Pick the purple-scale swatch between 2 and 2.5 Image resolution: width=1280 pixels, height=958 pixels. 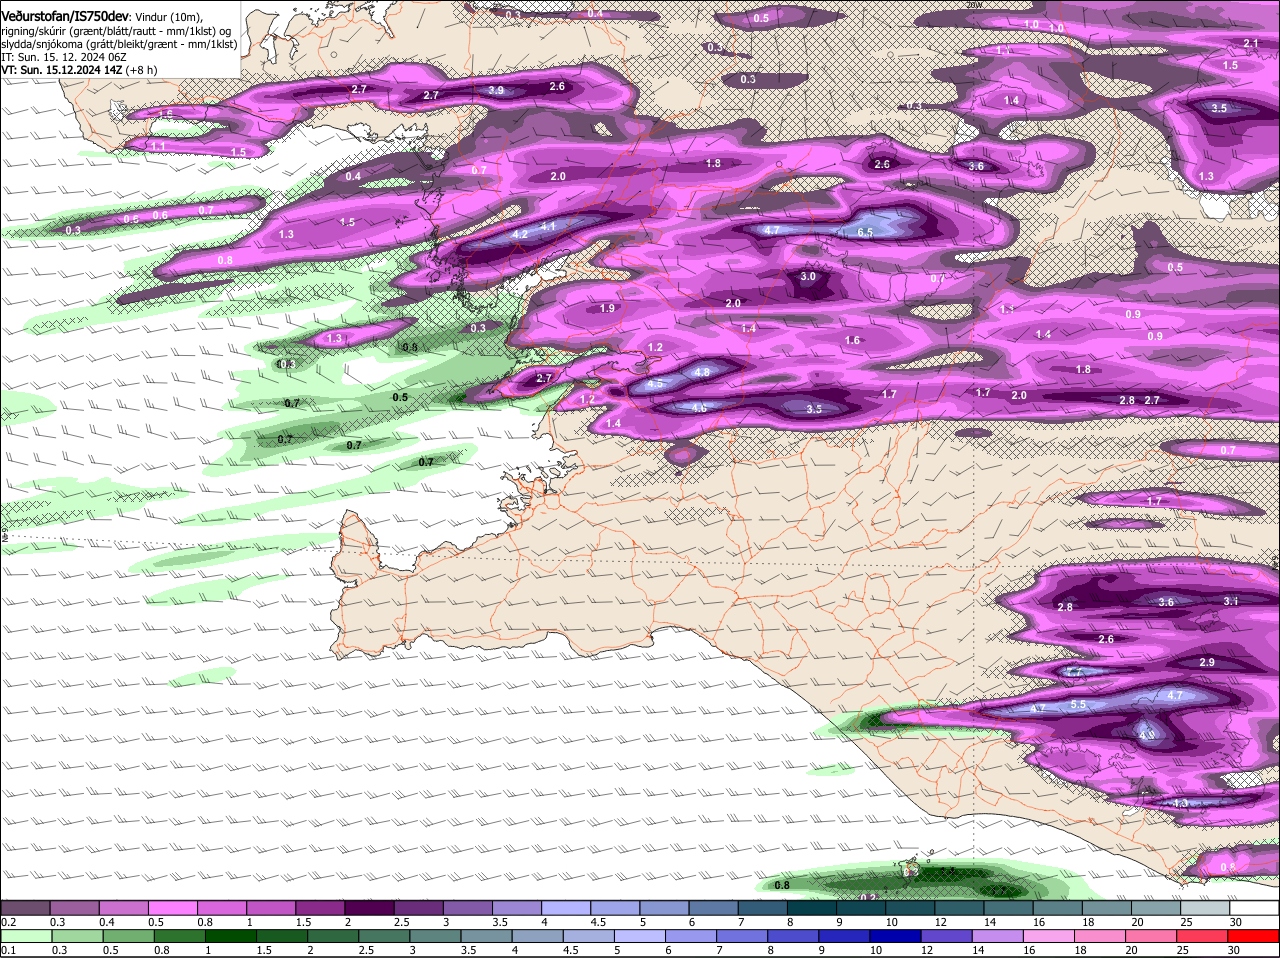pos(368,908)
